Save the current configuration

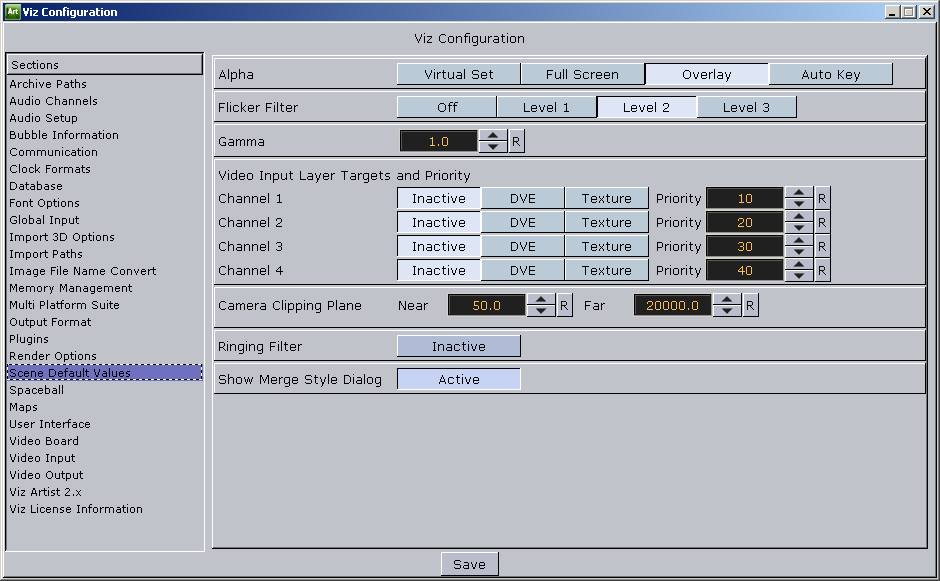tap(469, 563)
